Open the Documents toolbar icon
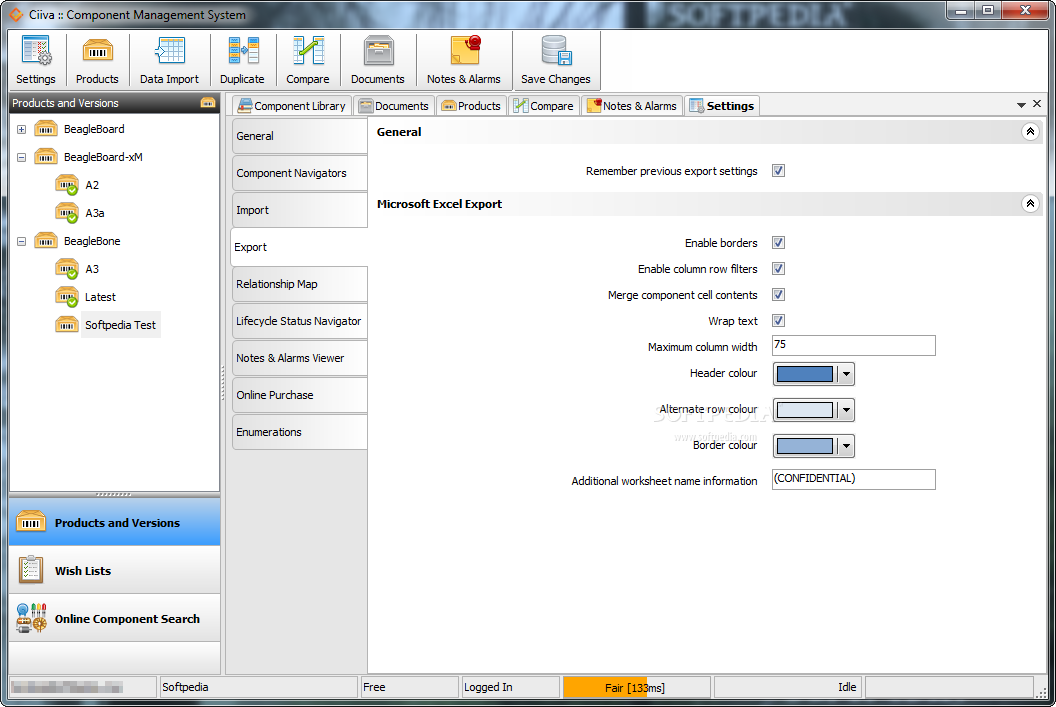Screen dimensions: 1056x707 tap(378, 51)
